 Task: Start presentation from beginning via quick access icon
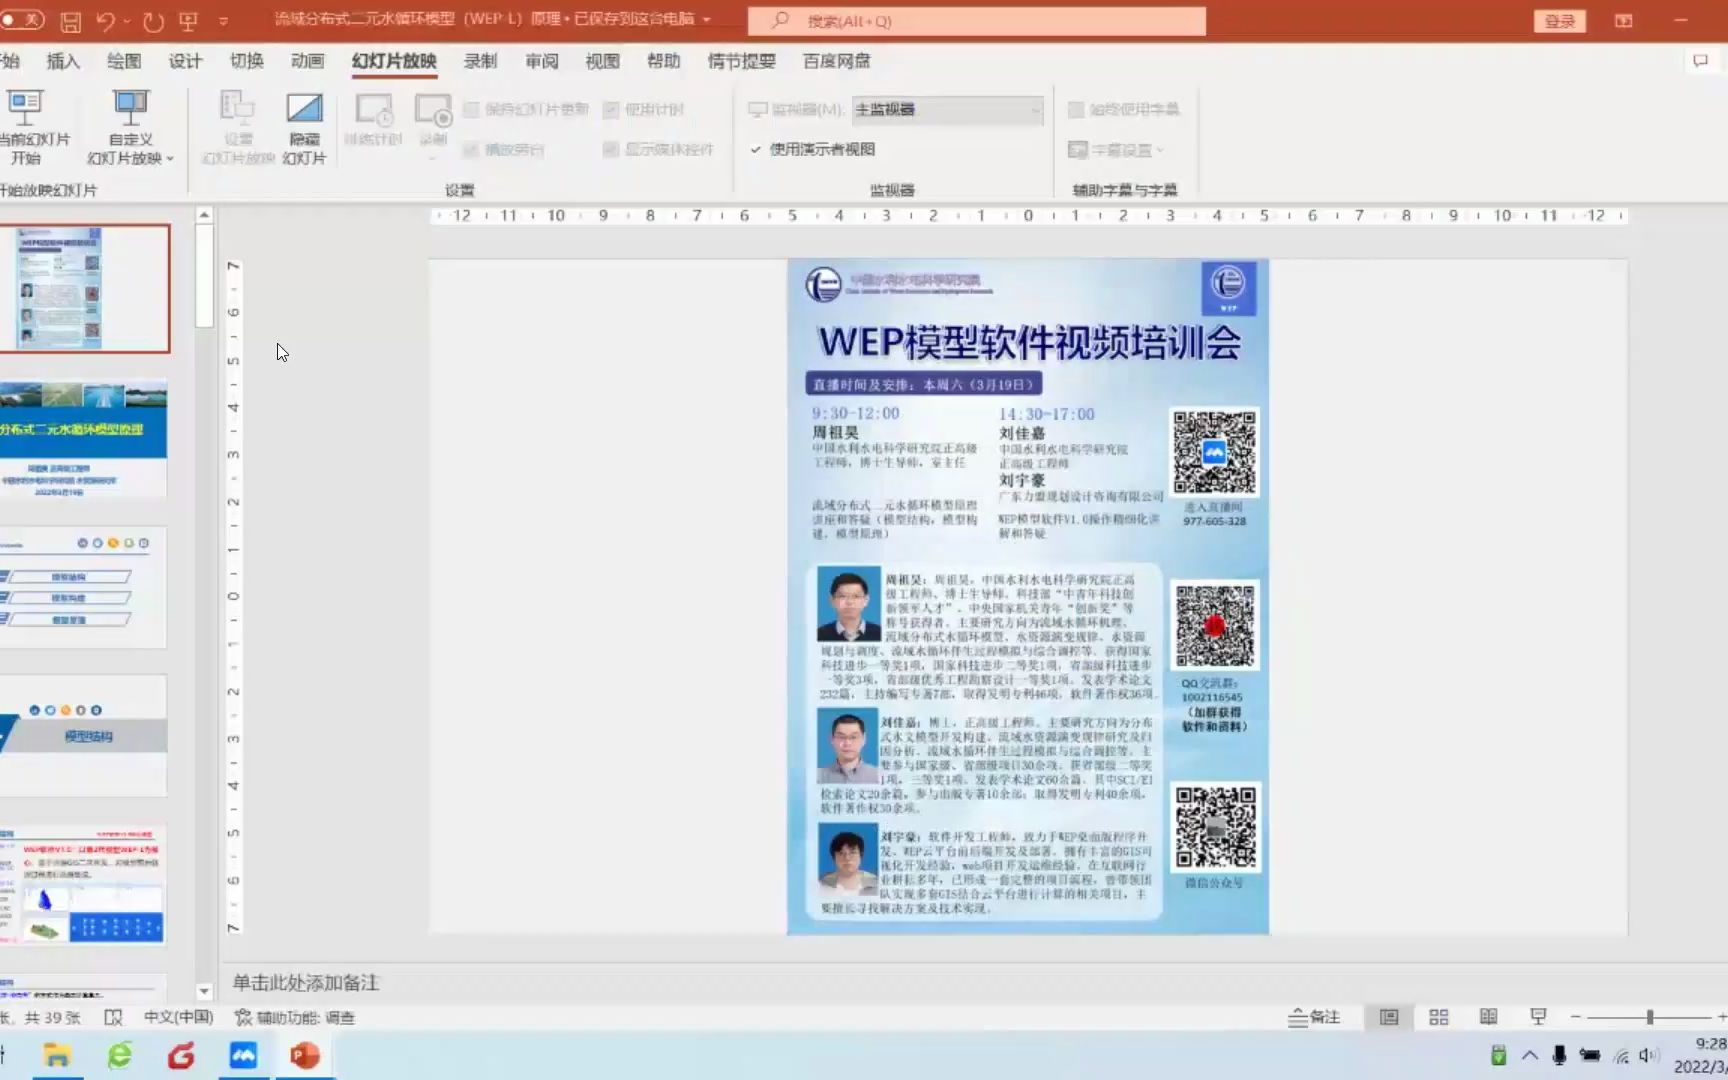(x=188, y=20)
